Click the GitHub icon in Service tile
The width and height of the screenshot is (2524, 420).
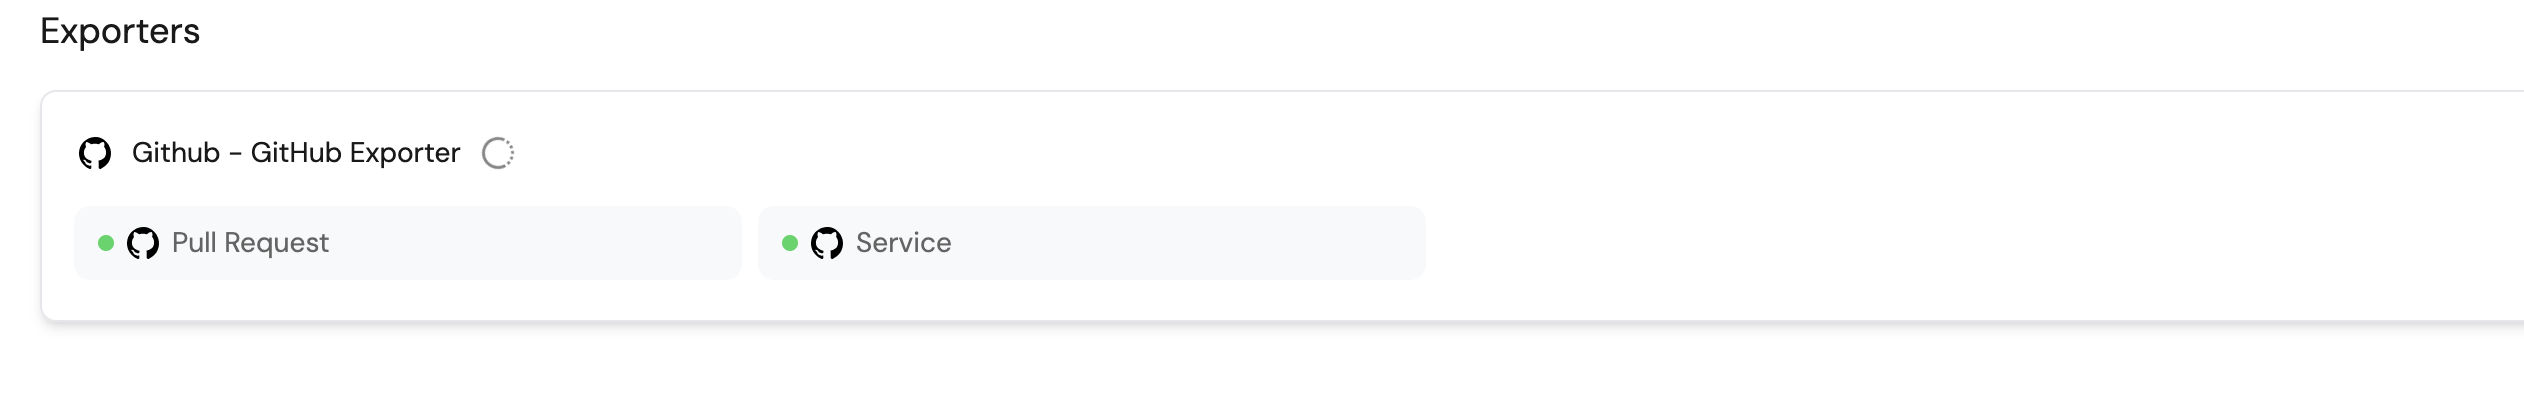pos(827,243)
